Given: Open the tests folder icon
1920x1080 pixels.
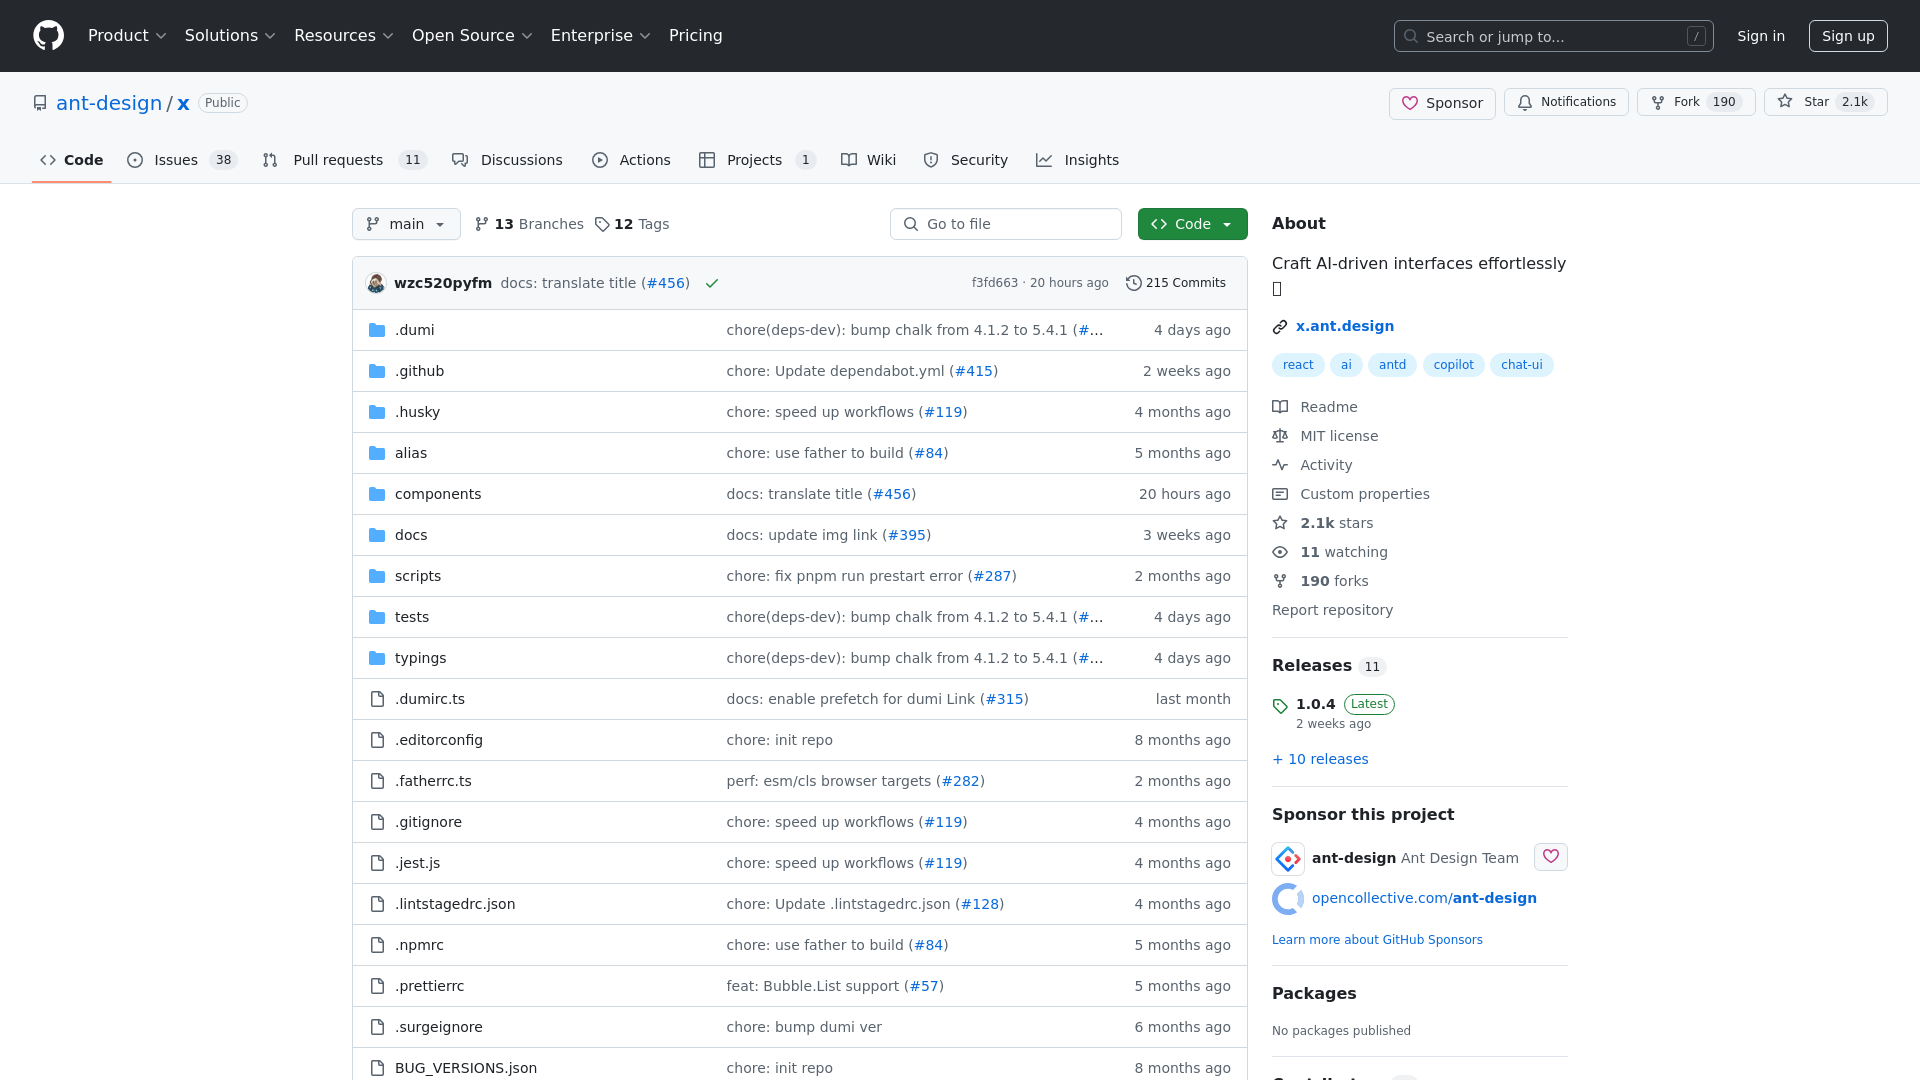Looking at the screenshot, I should coord(377,617).
